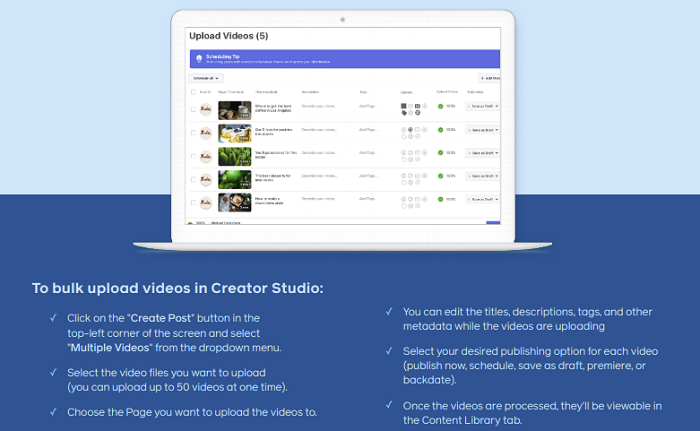This screenshot has height=431, width=700.
Task: Open Save as Draft dropdown for lime video
Action: tap(482, 176)
